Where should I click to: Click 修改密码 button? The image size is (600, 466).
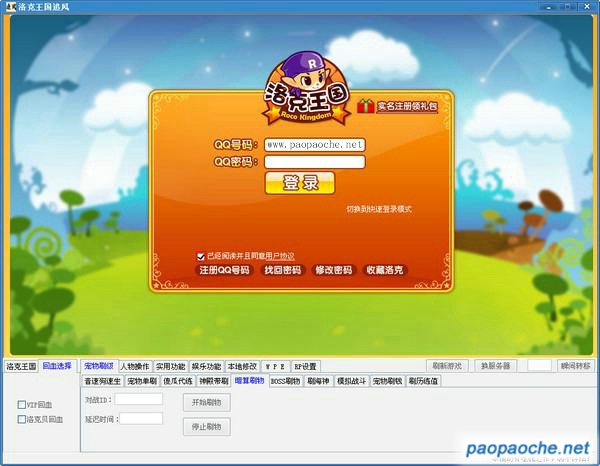(333, 270)
